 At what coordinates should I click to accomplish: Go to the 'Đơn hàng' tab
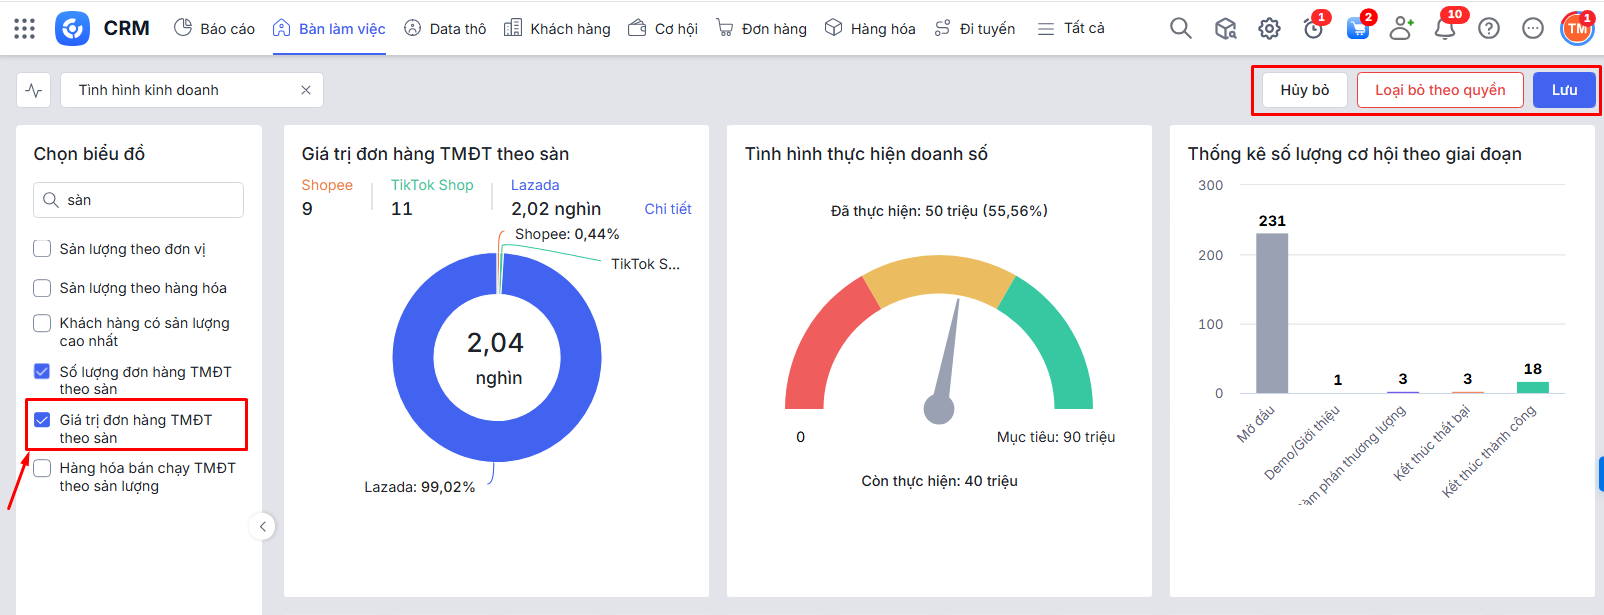pyautogui.click(x=761, y=29)
